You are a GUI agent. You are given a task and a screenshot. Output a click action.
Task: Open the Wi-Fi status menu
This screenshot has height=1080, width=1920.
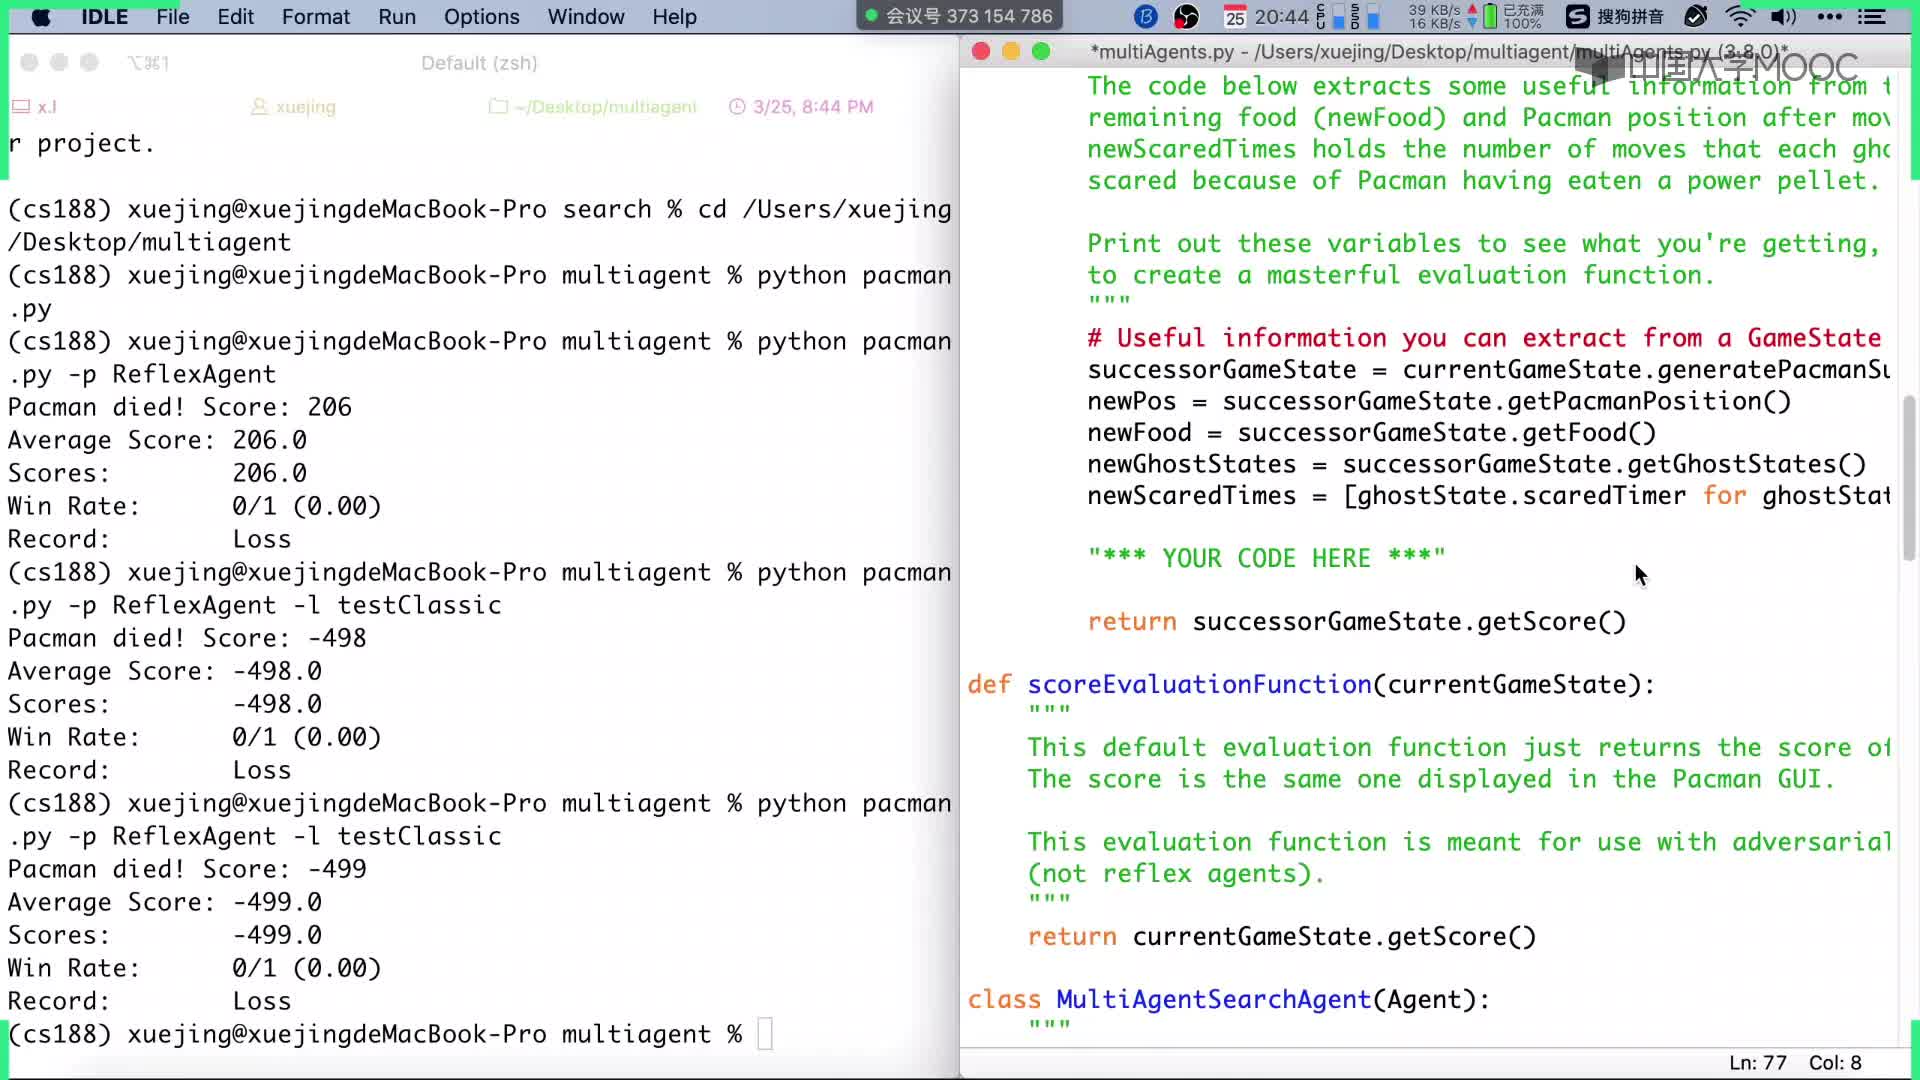[x=1740, y=17]
